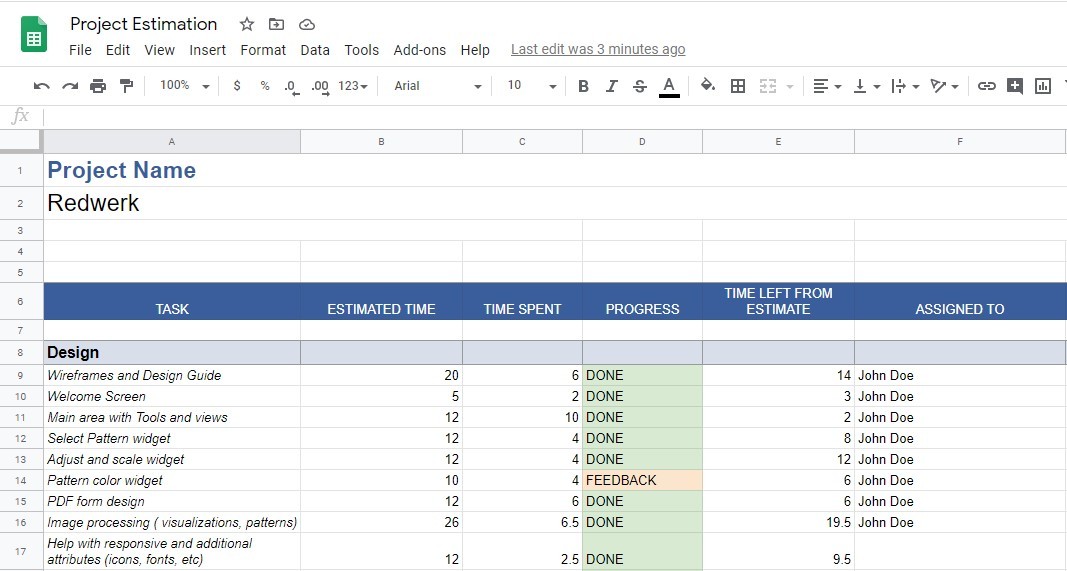Open the fill color picker
Screen dimensions: 1067x571
tap(708, 86)
